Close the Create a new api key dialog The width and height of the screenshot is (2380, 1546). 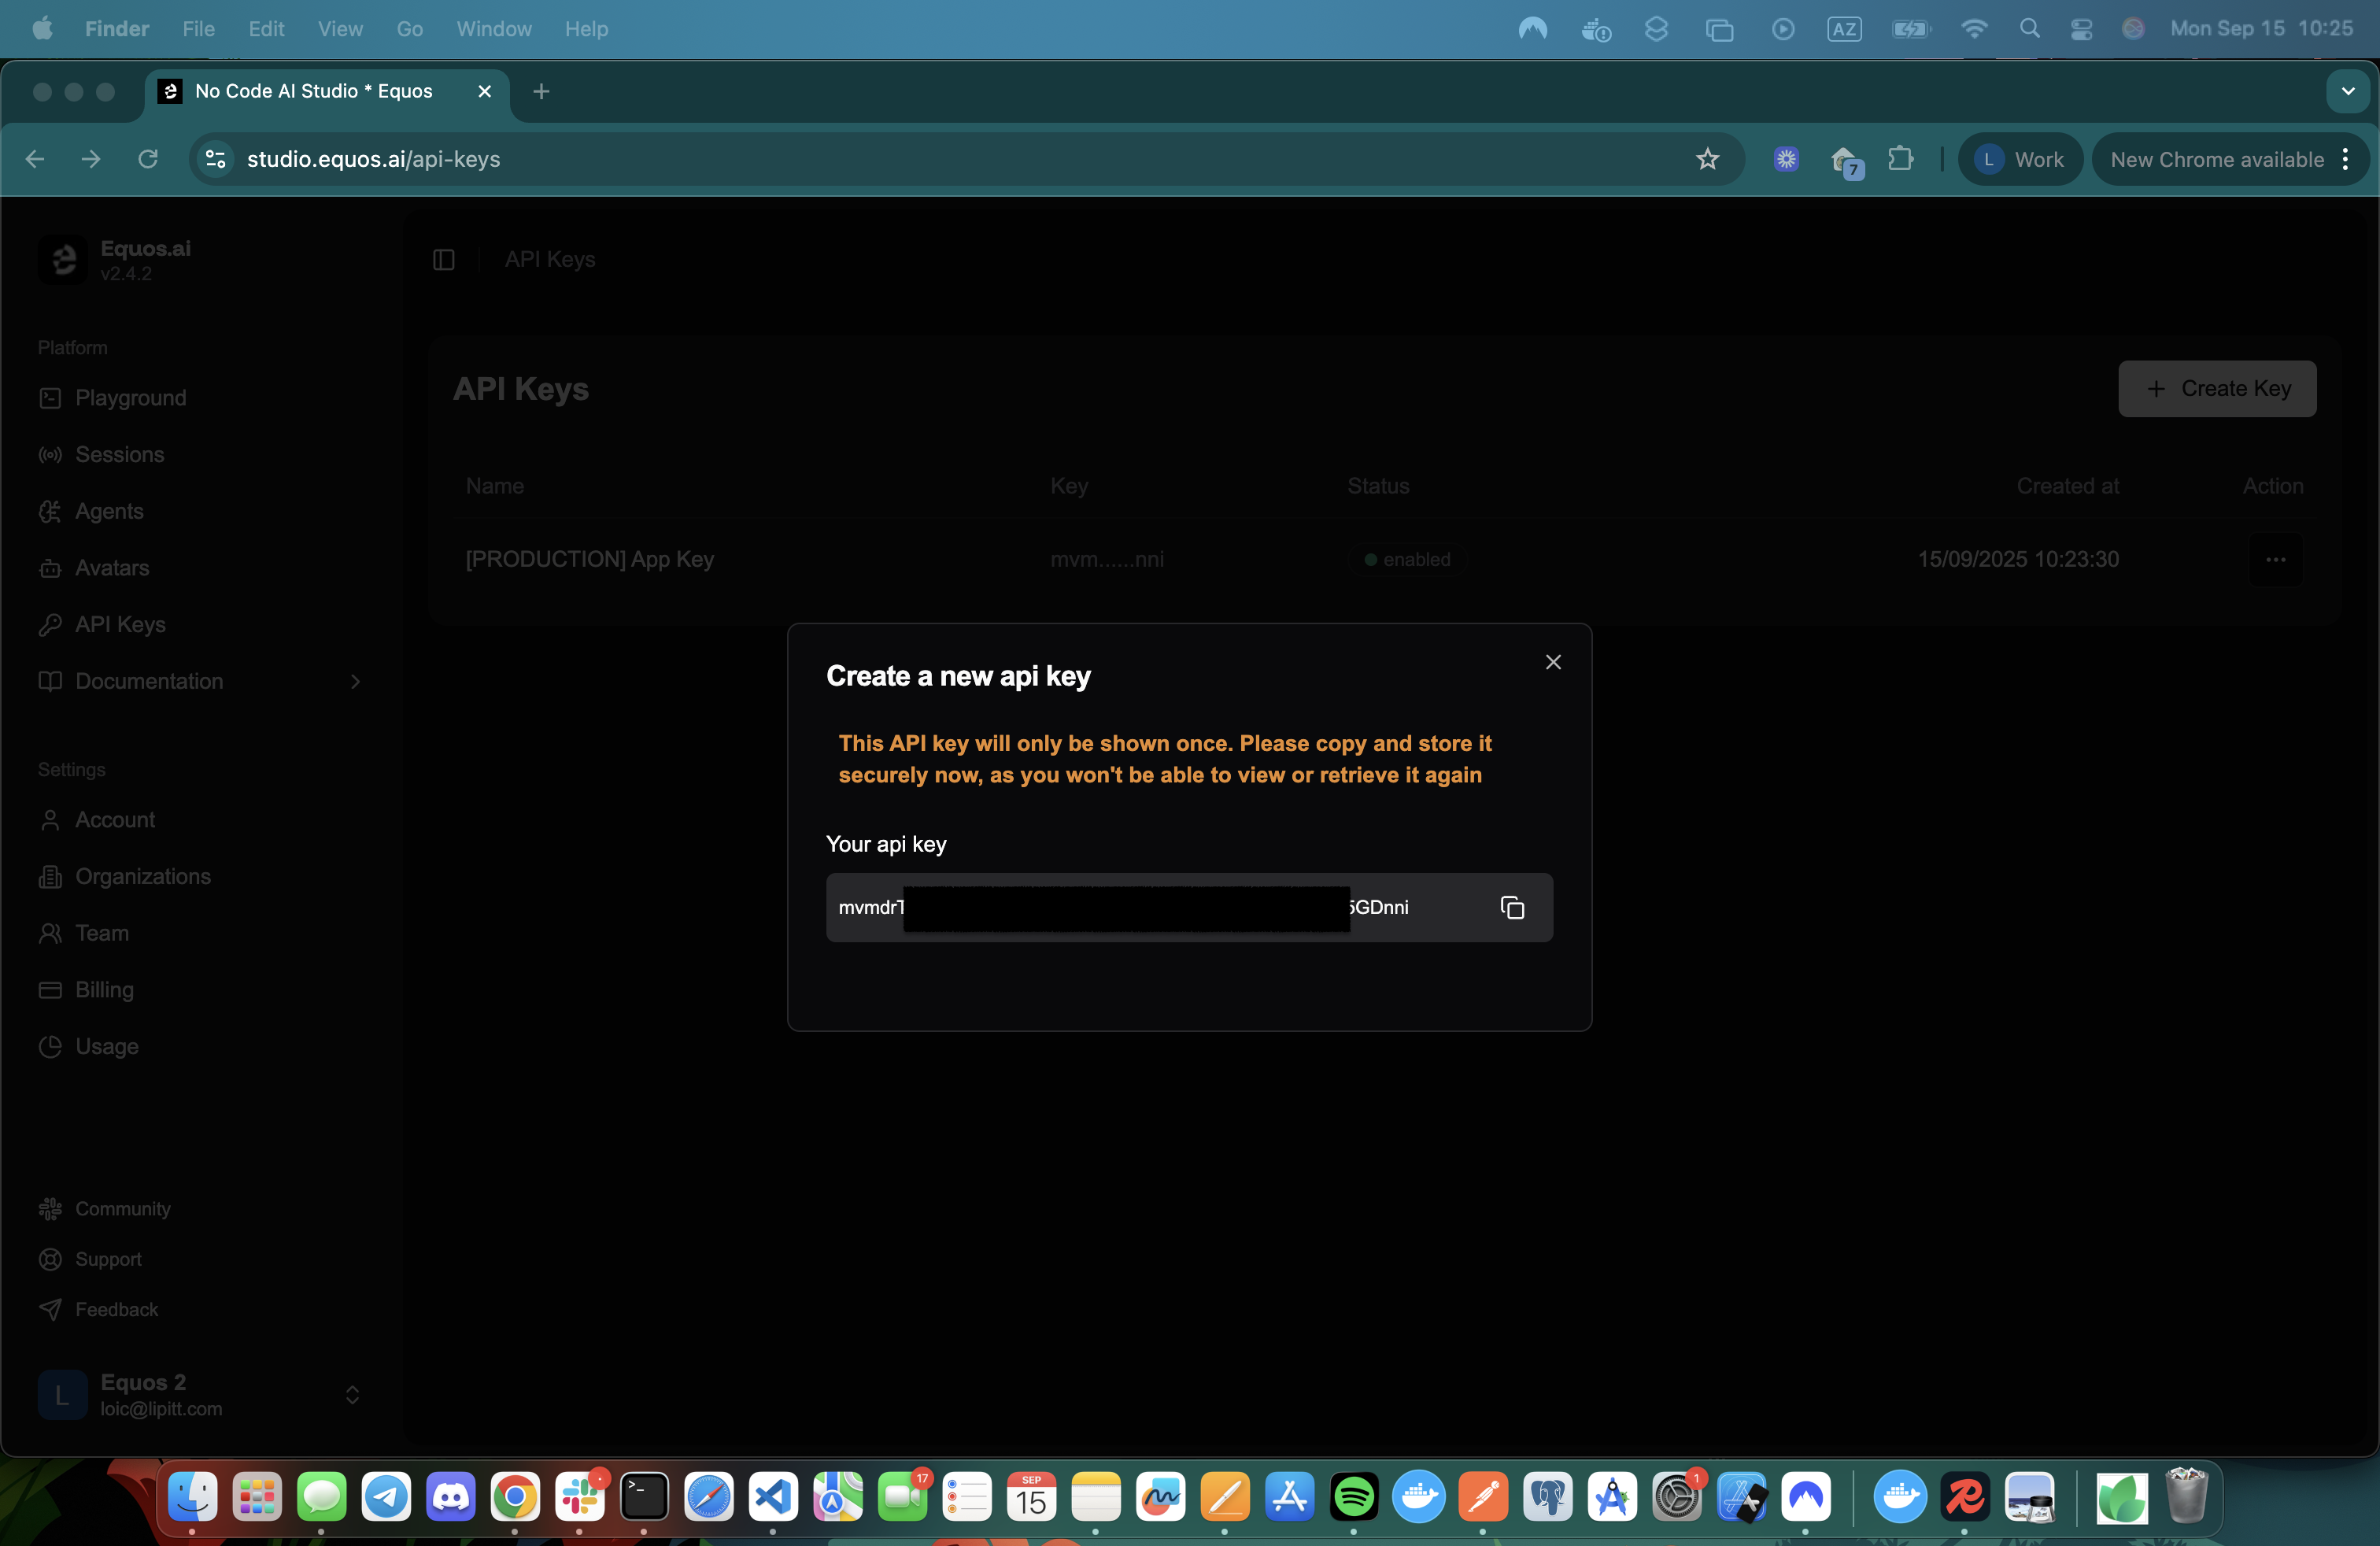click(x=1553, y=662)
